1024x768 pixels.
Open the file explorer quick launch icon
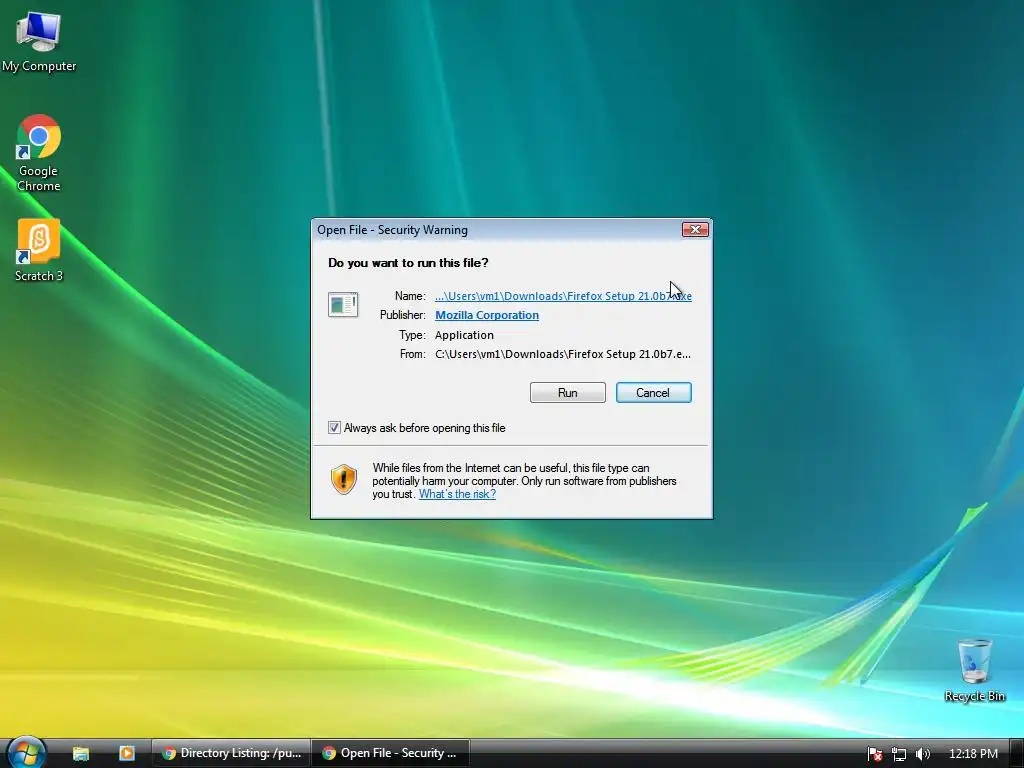pyautogui.click(x=81, y=754)
